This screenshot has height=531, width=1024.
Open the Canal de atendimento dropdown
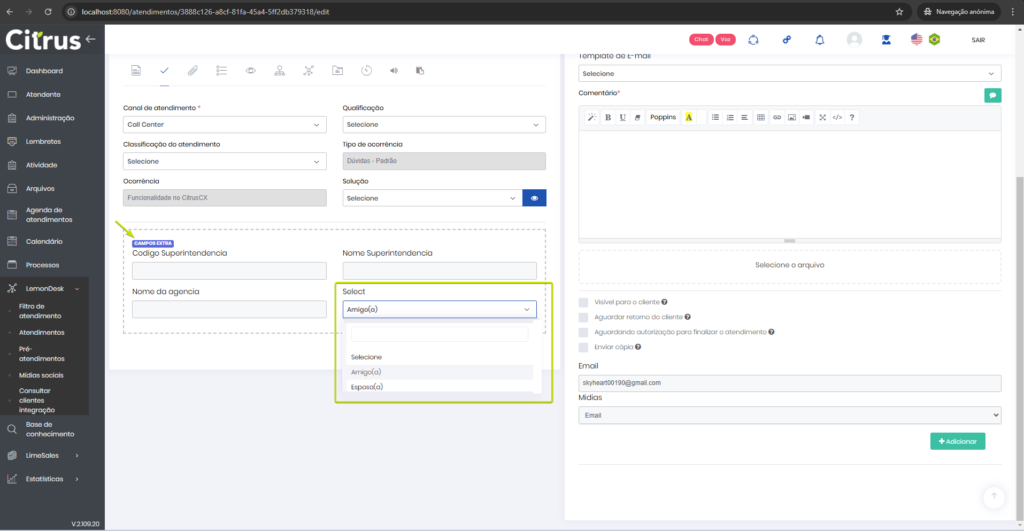(224, 125)
